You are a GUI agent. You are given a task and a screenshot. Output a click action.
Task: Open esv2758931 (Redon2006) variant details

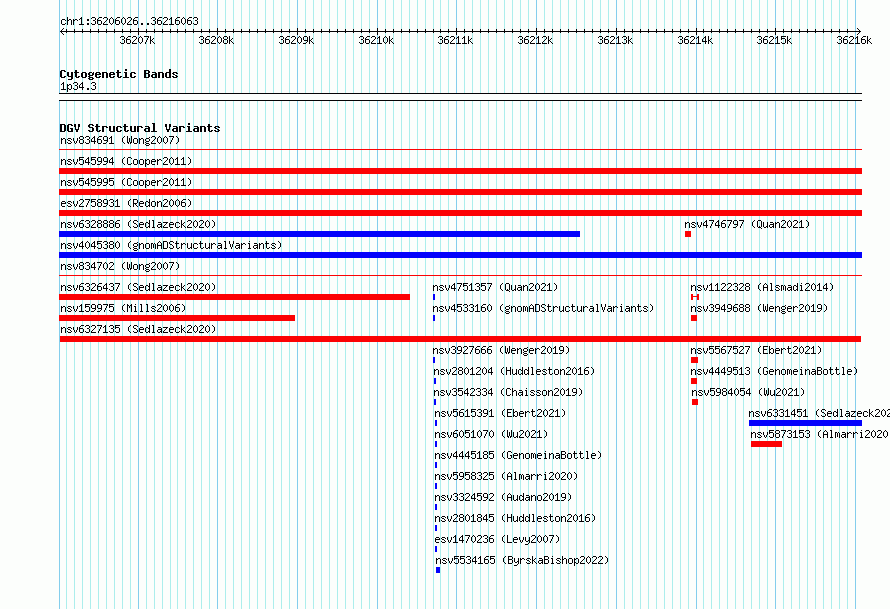126,203
